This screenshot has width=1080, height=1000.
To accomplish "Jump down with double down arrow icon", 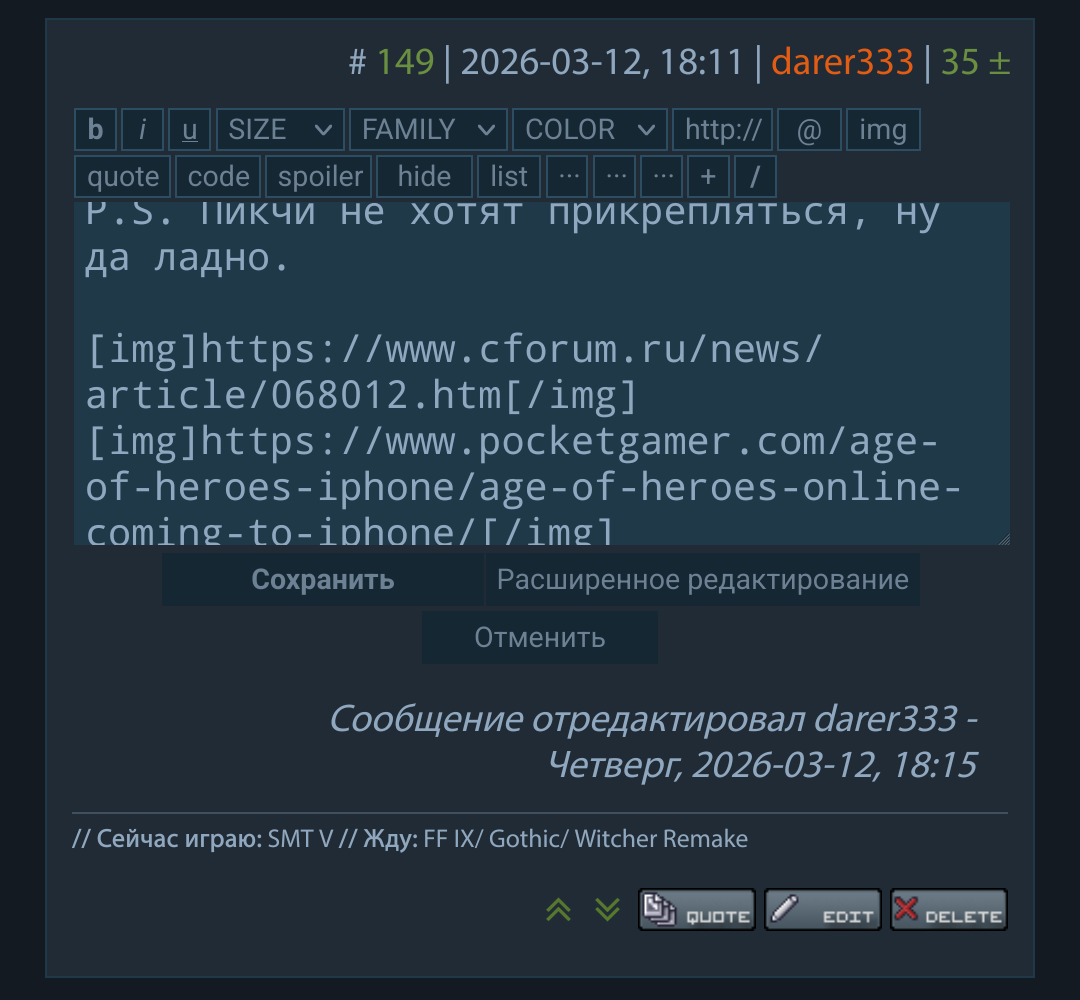I will 608,910.
